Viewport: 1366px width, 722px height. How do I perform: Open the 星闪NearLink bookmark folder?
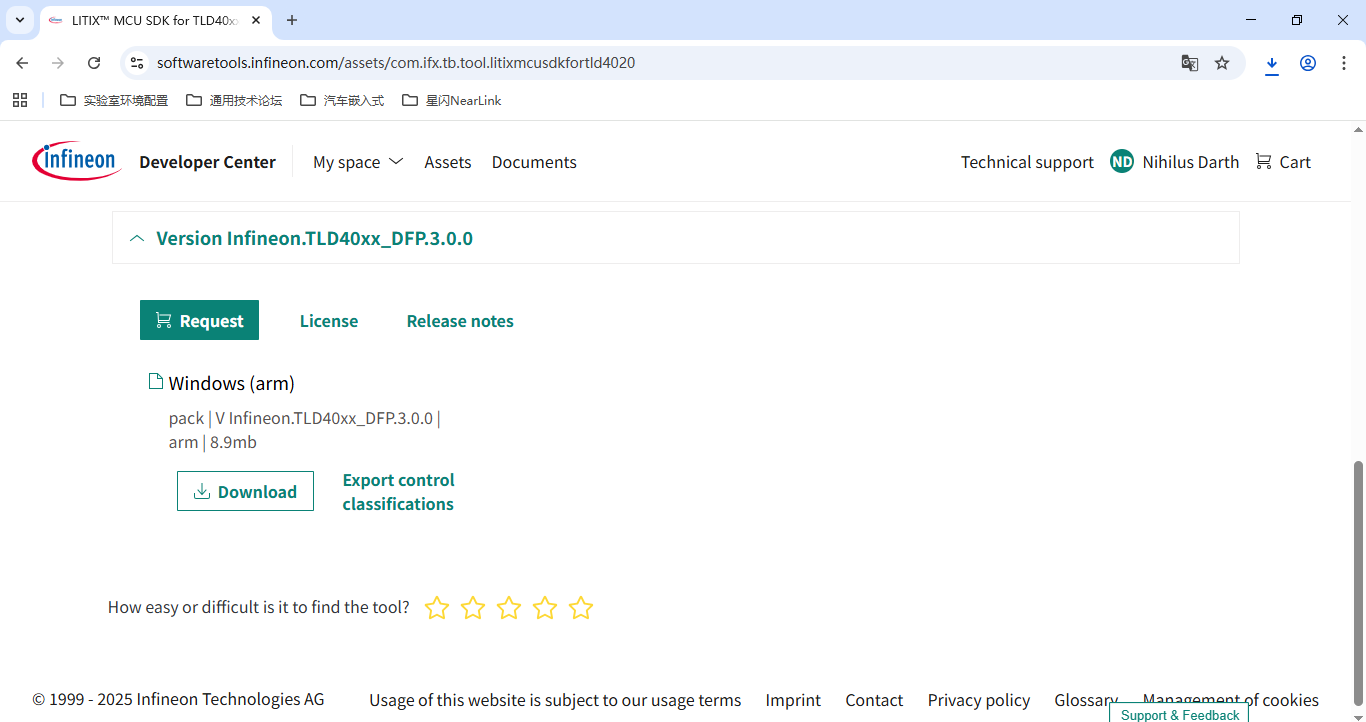[452, 100]
